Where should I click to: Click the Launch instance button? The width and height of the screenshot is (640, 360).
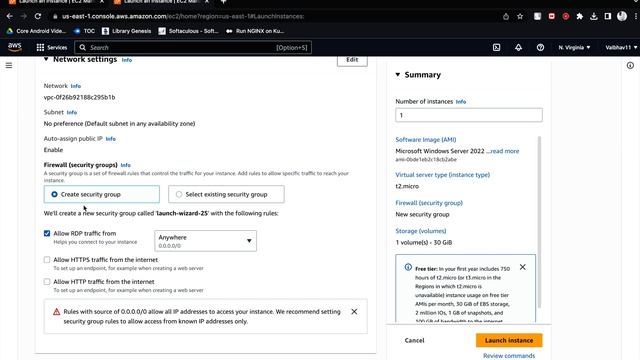click(509, 340)
